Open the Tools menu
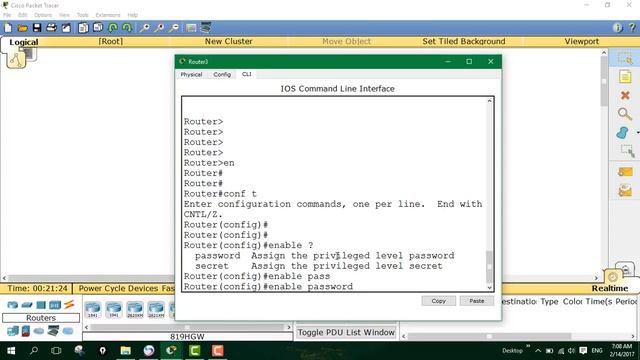The width and height of the screenshot is (640, 360). point(82,15)
